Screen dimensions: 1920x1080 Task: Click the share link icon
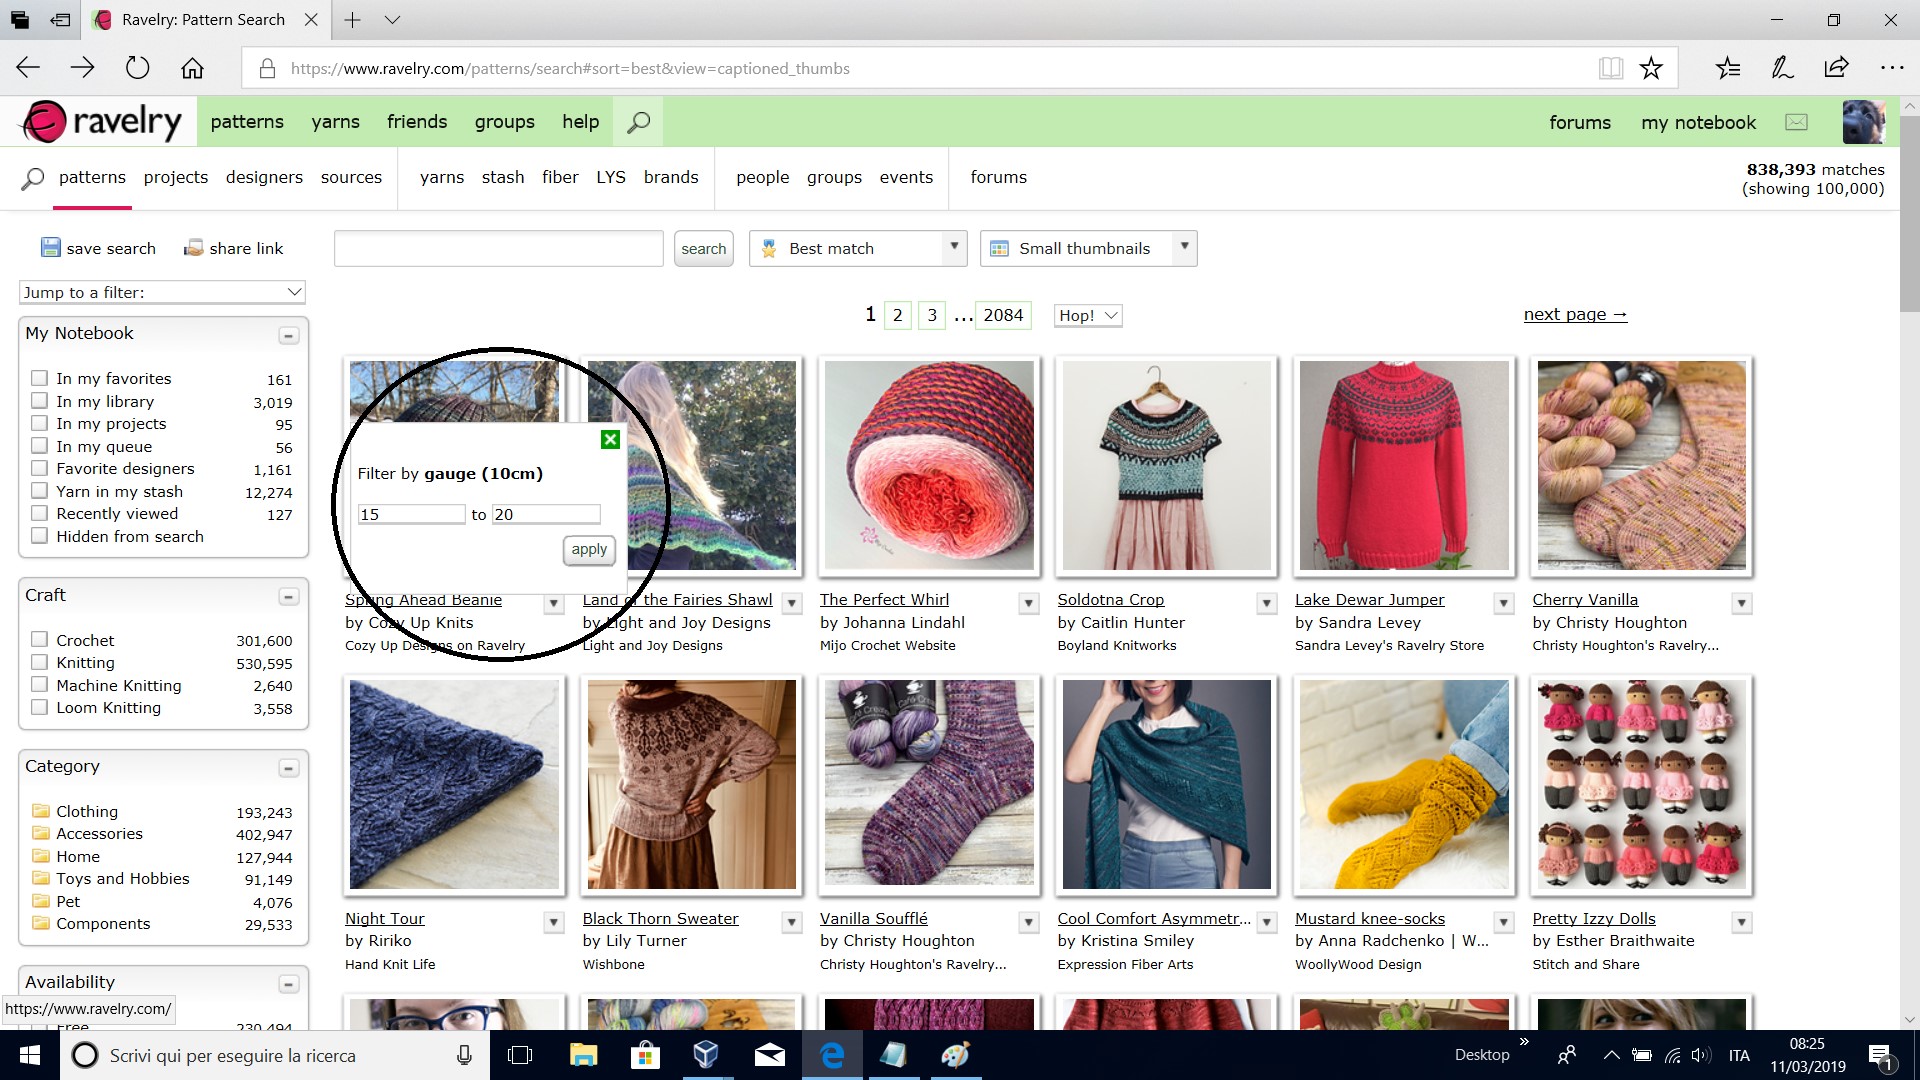[x=193, y=246]
